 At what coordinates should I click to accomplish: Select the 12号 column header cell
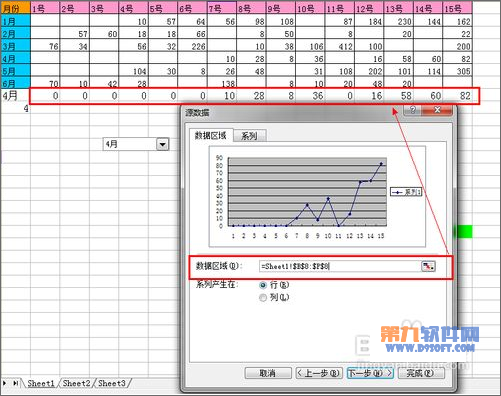point(369,9)
